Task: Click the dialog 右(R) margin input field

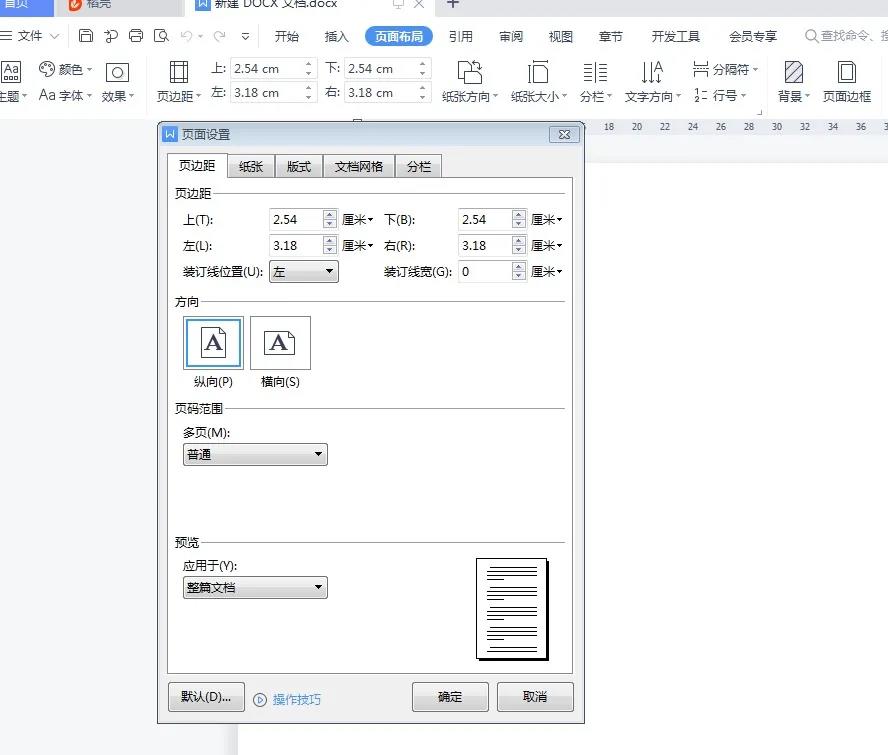Action: pos(485,245)
